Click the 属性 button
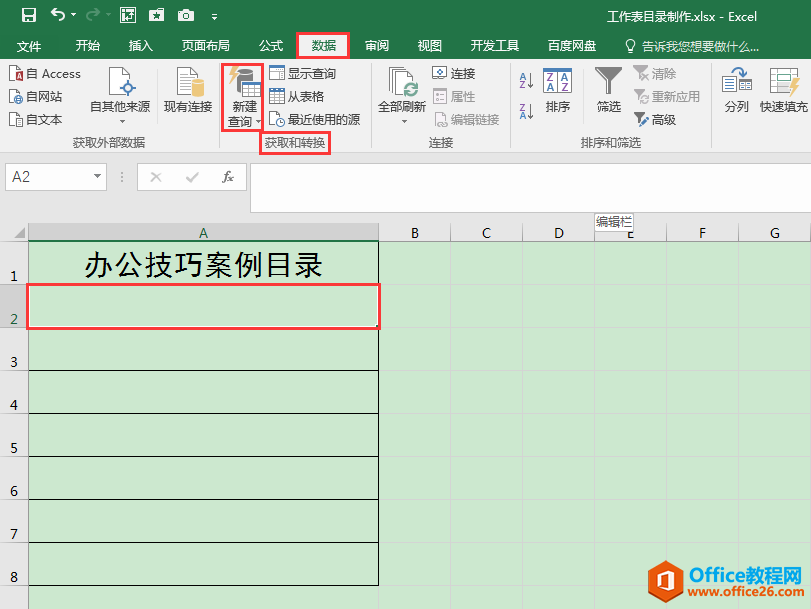The width and height of the screenshot is (811, 609). pyautogui.click(x=454, y=96)
